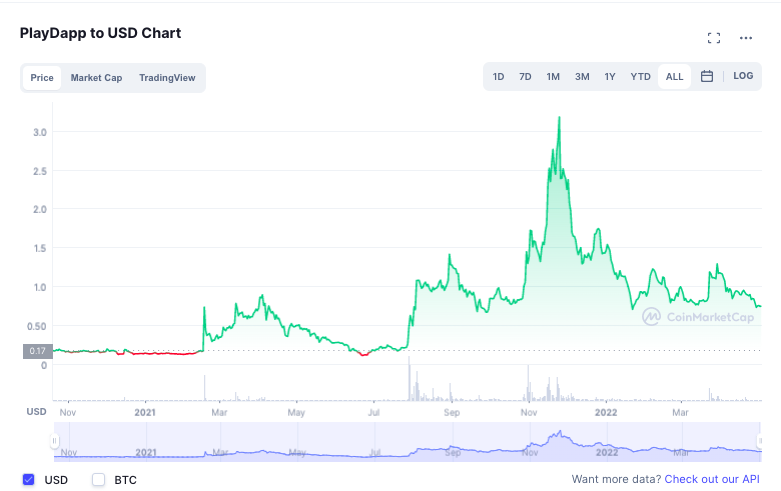Click the right range slider handle
This screenshot has width=781, height=491.
(x=760, y=441)
